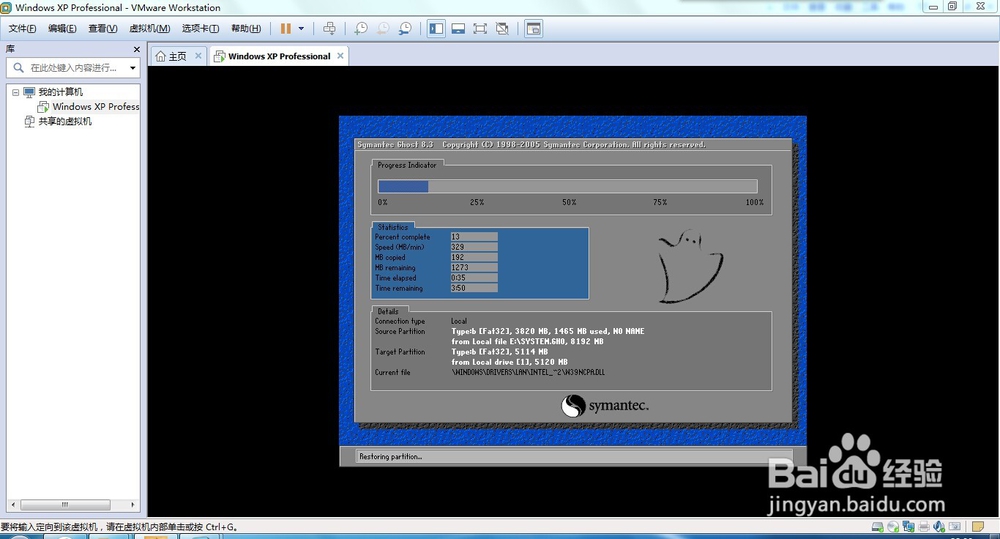
Task: Click the 'Restoring partition...' status text
Action: click(390, 457)
